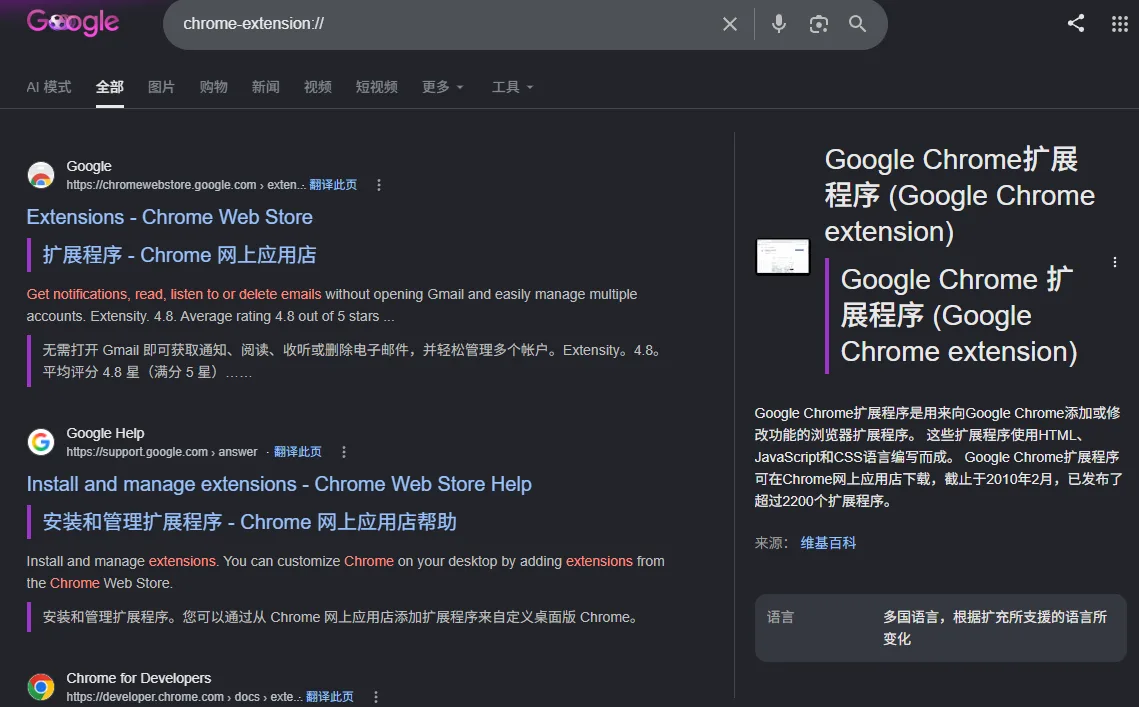This screenshot has height=707, width=1139.
Task: Start voice search with microphone icon
Action: pos(779,24)
